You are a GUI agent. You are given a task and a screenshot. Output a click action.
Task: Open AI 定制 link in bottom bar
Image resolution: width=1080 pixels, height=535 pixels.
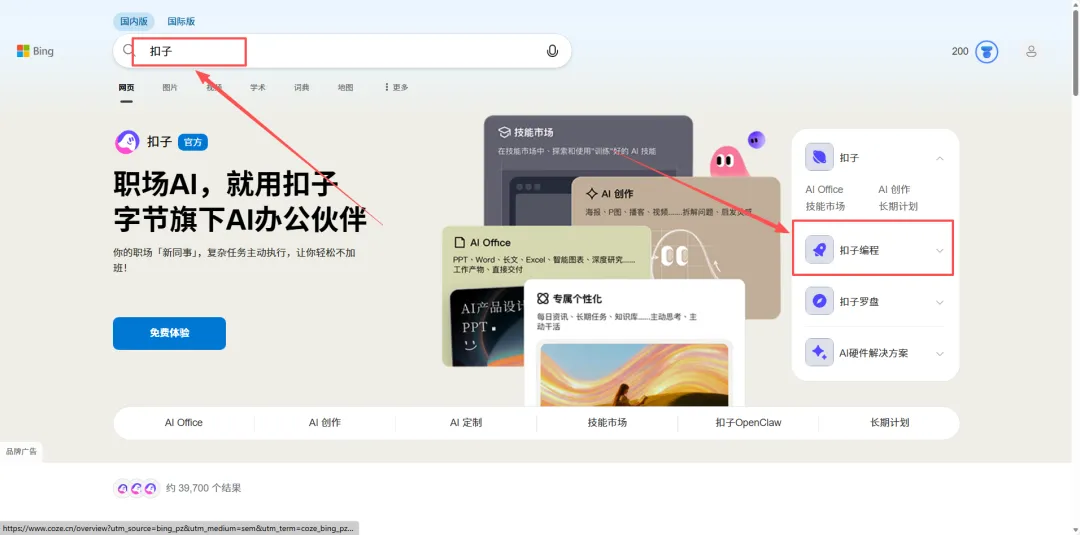point(466,423)
